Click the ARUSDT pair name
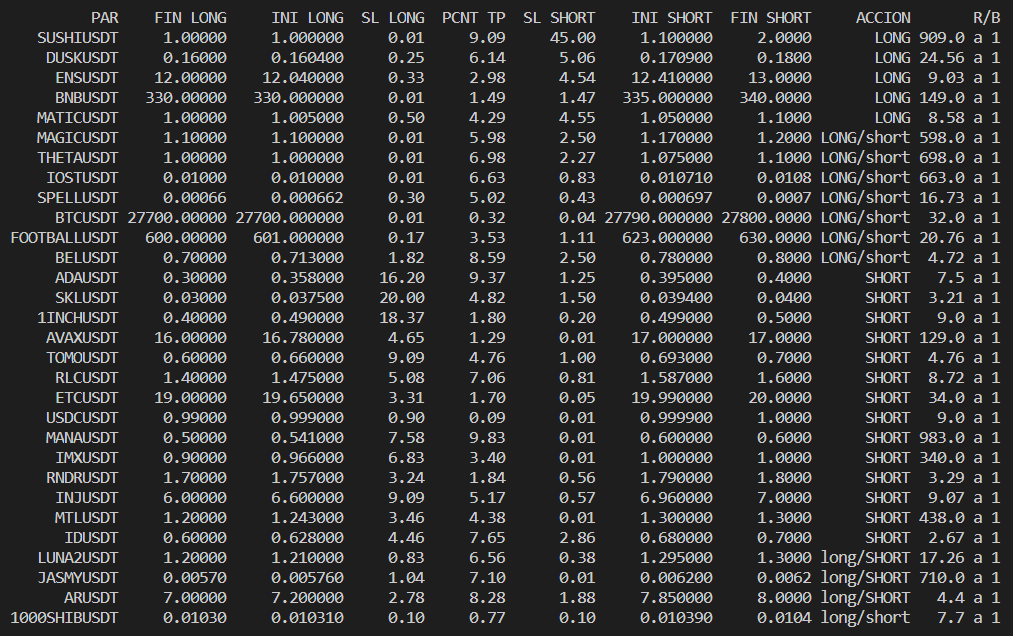 point(91,598)
